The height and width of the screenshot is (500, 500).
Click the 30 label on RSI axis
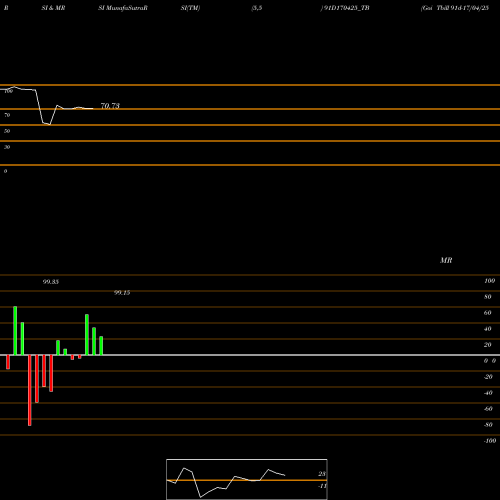pyautogui.click(x=7, y=147)
